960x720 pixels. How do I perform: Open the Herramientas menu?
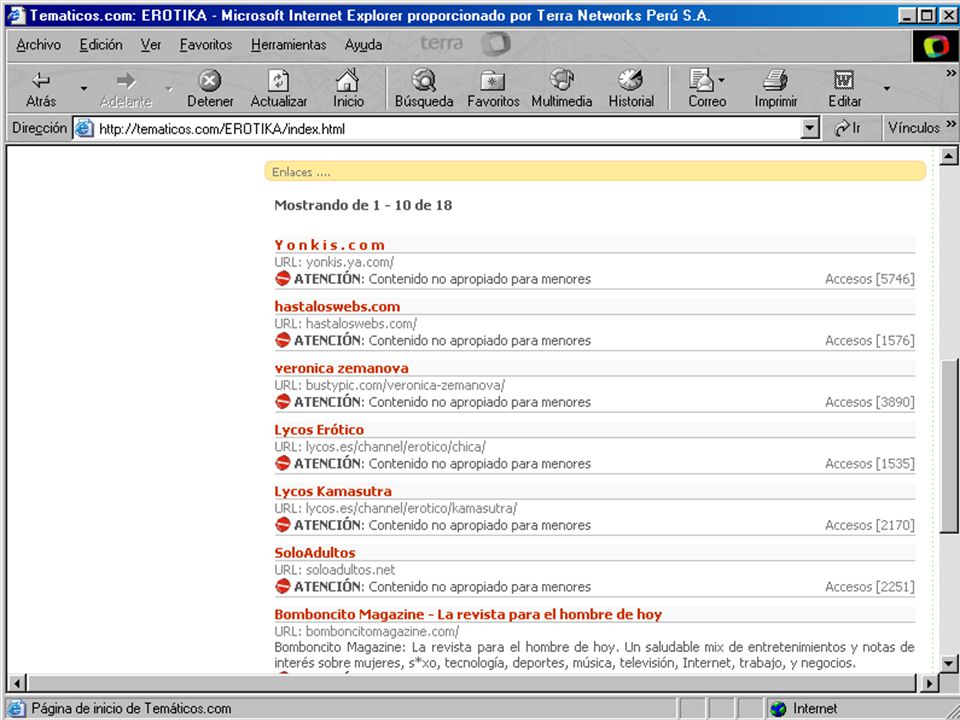pyautogui.click(x=288, y=45)
